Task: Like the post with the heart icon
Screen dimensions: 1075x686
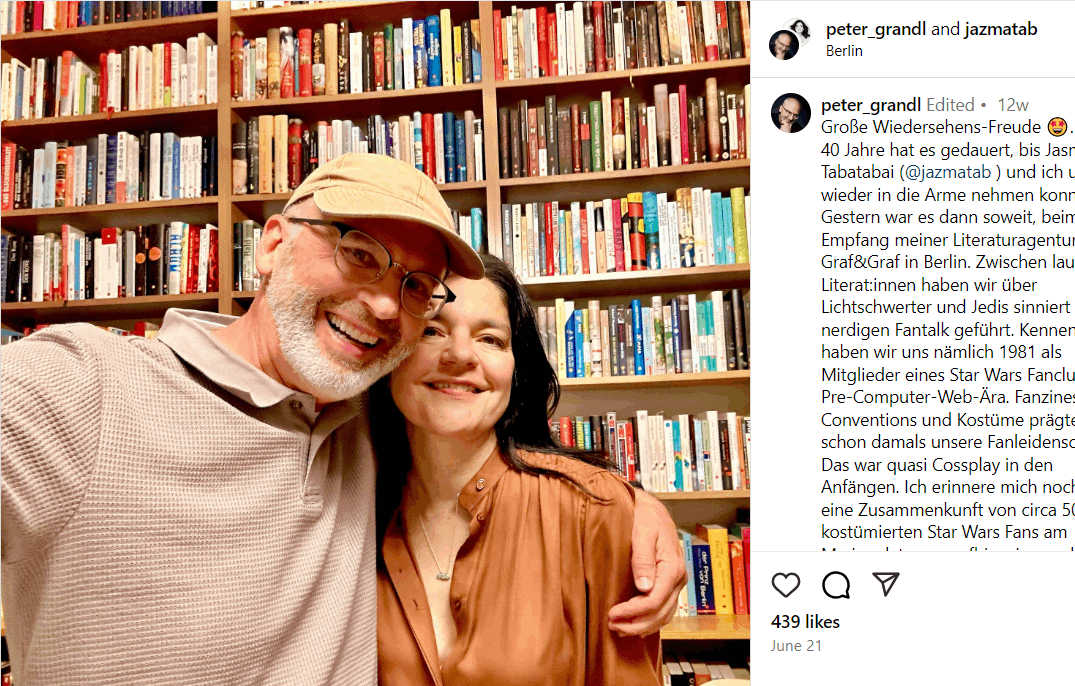Action: tap(786, 585)
